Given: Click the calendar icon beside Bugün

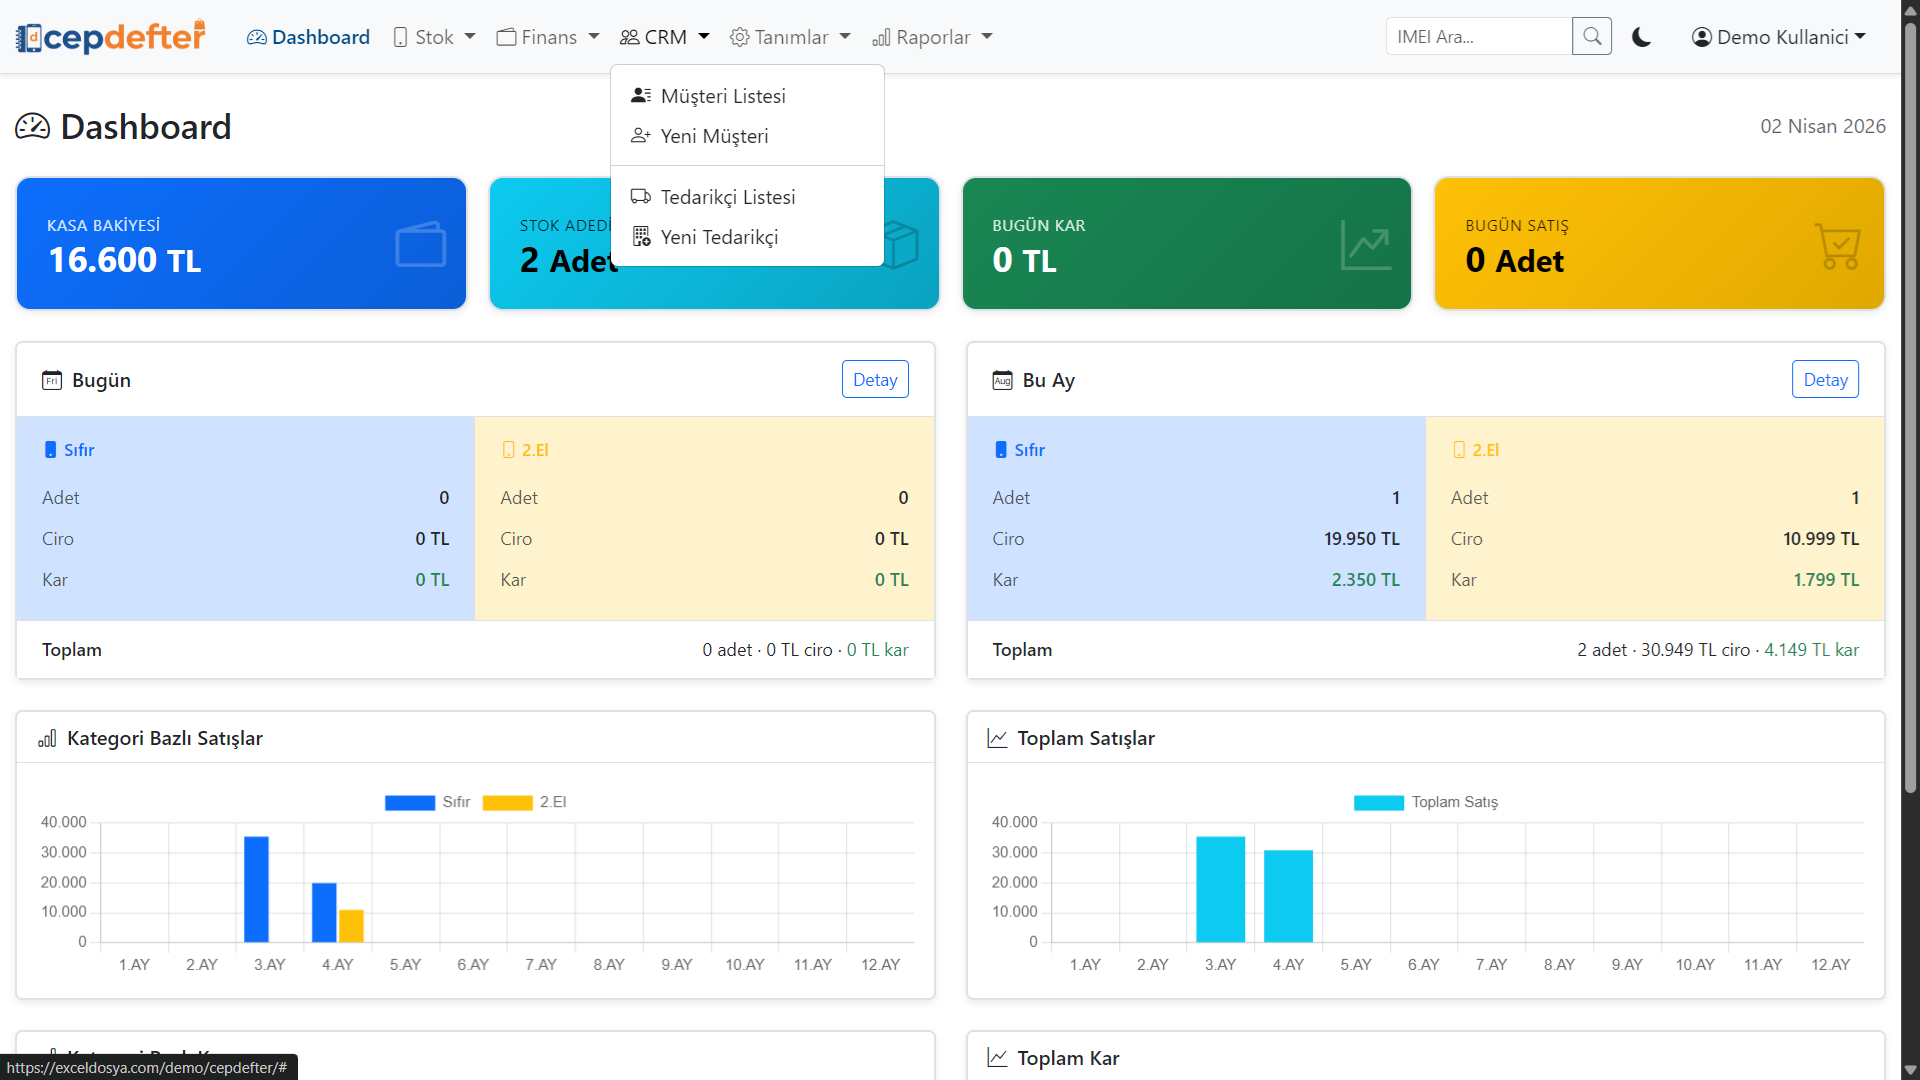Looking at the screenshot, I should [x=52, y=380].
